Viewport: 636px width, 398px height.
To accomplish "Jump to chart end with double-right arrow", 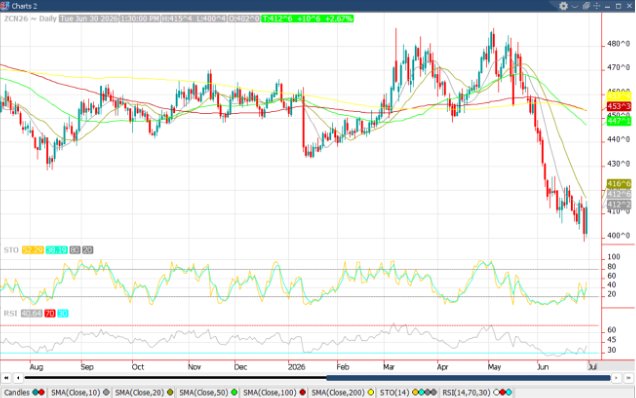I will pos(628,378).
